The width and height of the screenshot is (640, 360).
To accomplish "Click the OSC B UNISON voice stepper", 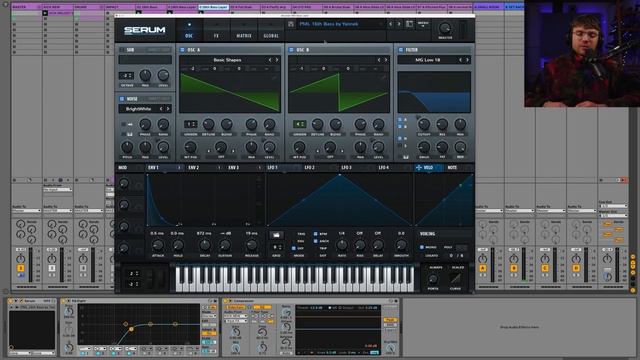I will (x=299, y=124).
